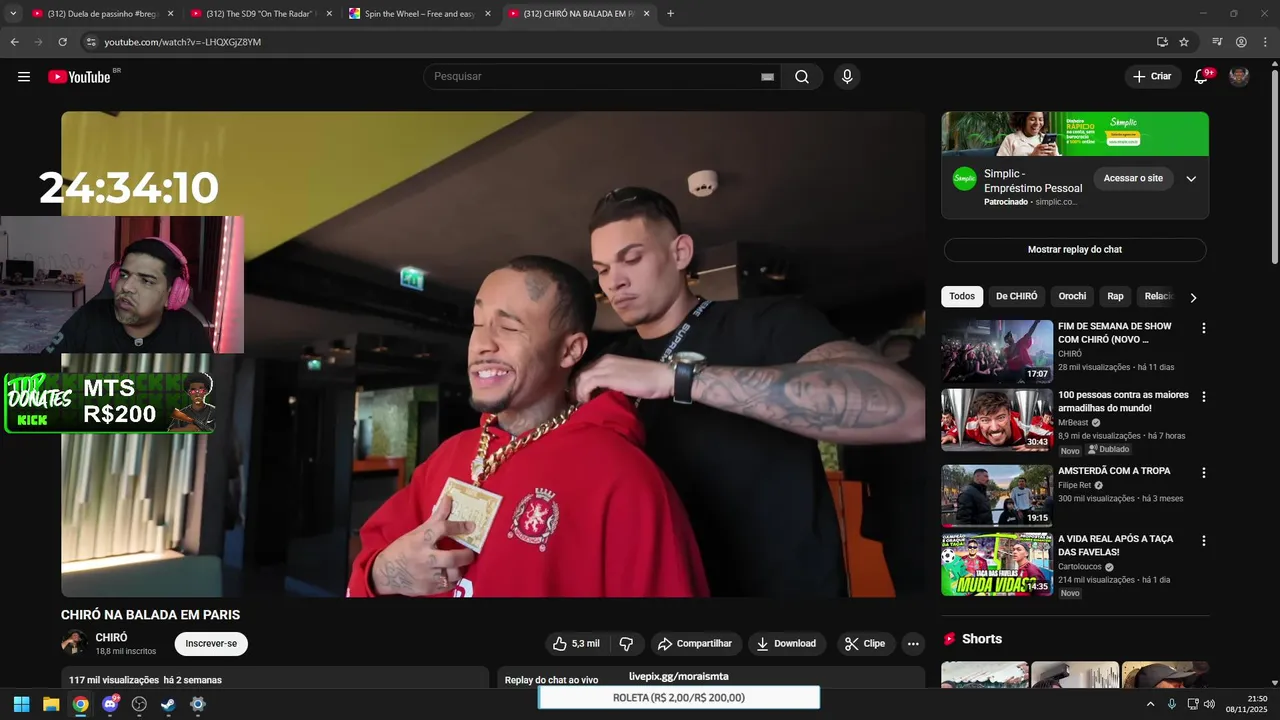
Task: Bookmark this page with star icon
Action: (1184, 42)
